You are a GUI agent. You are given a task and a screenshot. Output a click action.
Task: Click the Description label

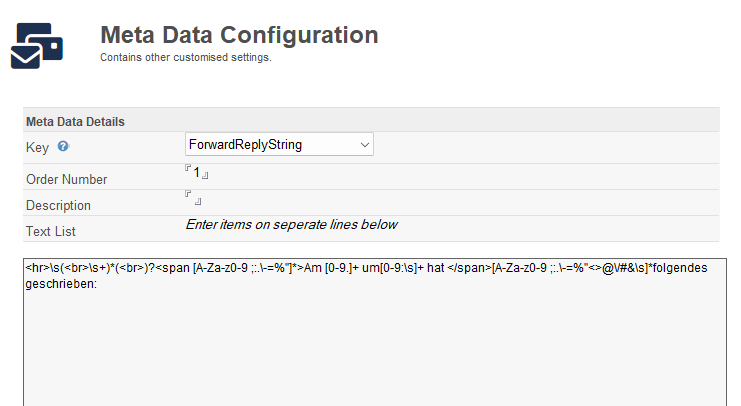(x=58, y=206)
